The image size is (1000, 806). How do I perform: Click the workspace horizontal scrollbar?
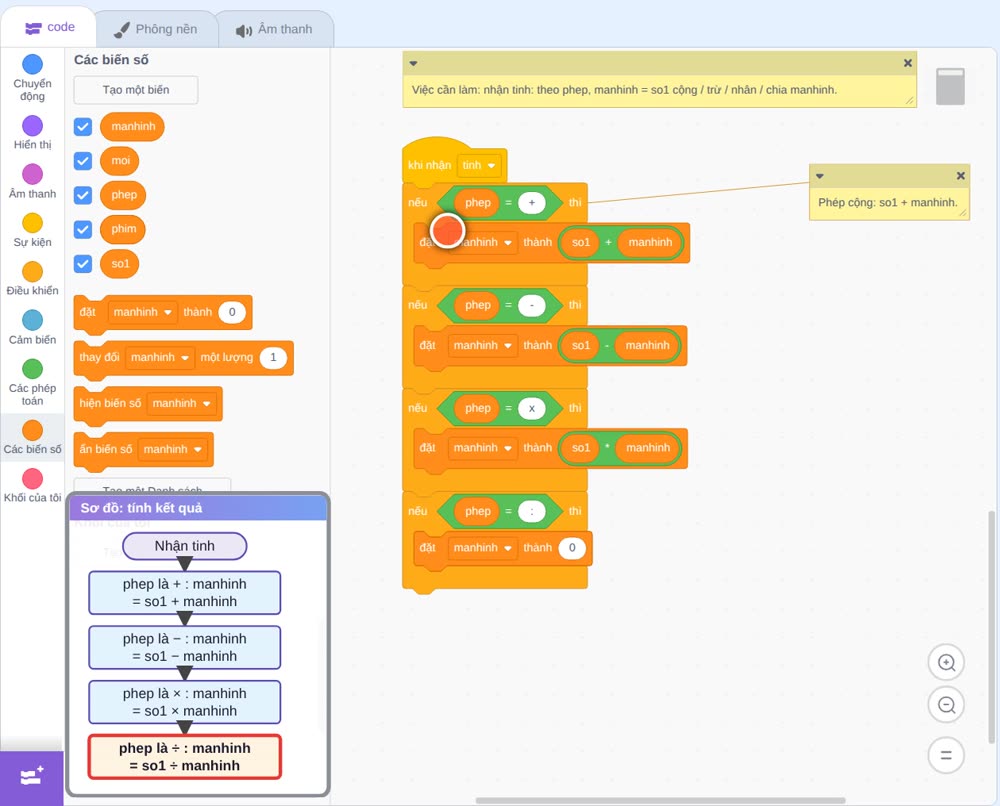[x=661, y=800]
